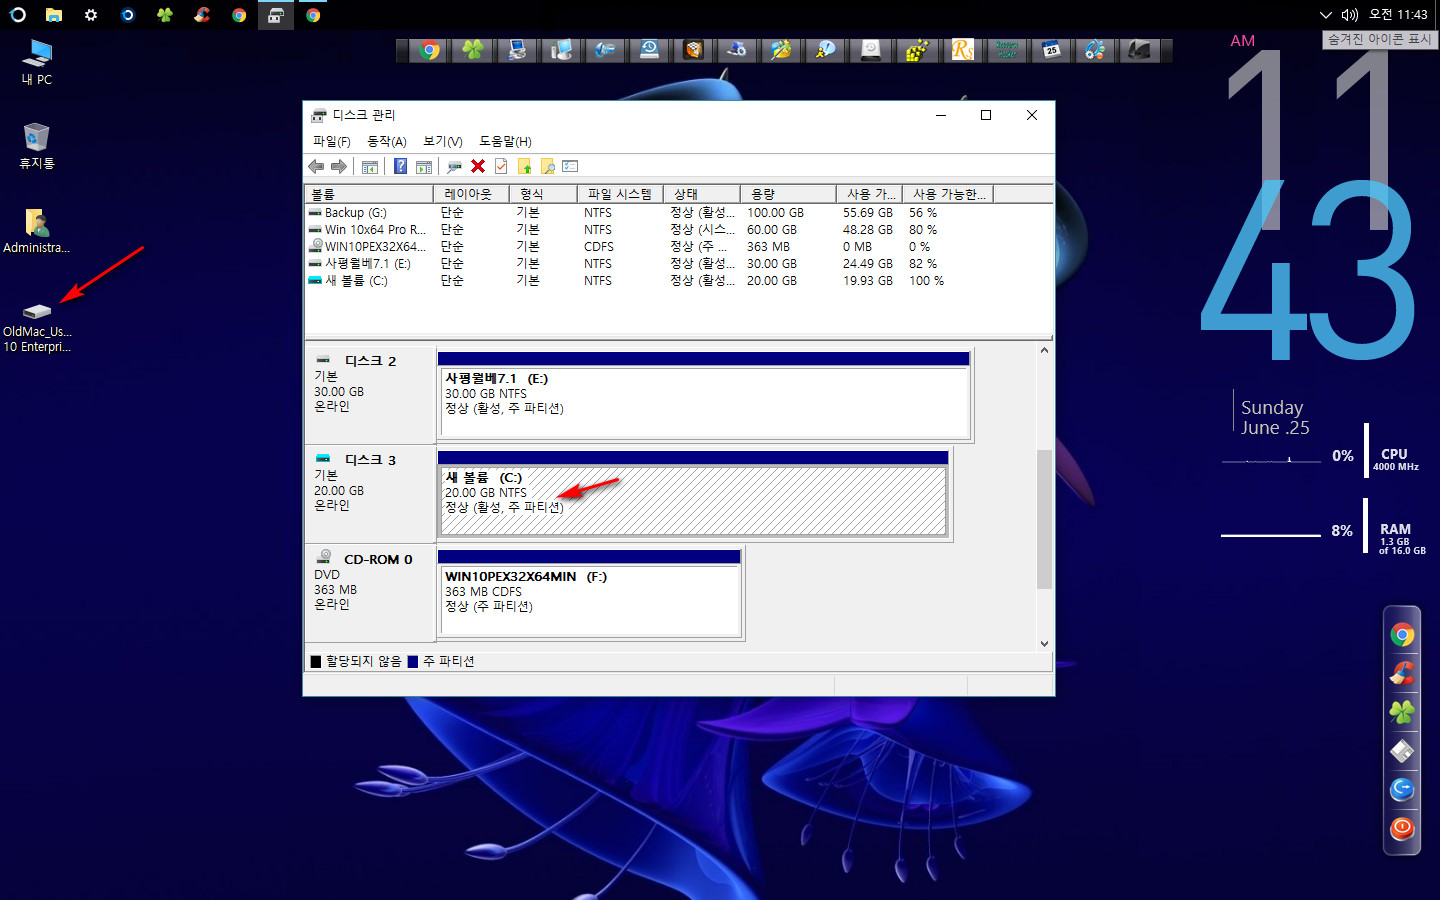The width and height of the screenshot is (1440, 900).
Task: Click the Forward arrow in Disk Management toolbar
Action: [x=339, y=166]
